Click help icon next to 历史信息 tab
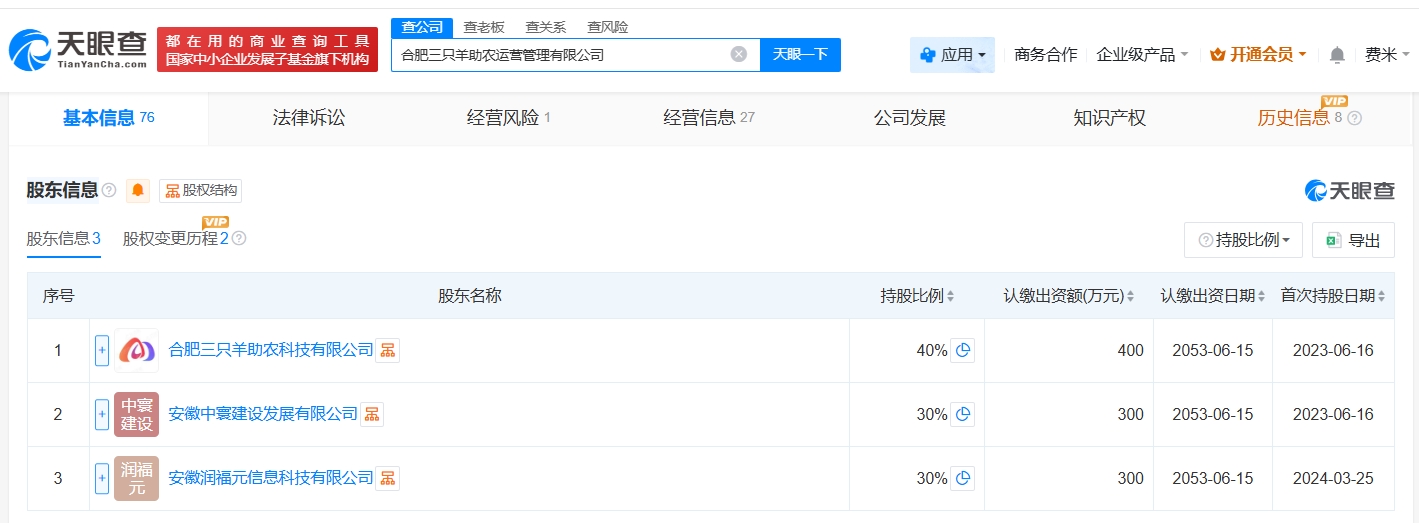This screenshot has width=1419, height=523. coord(1355,118)
